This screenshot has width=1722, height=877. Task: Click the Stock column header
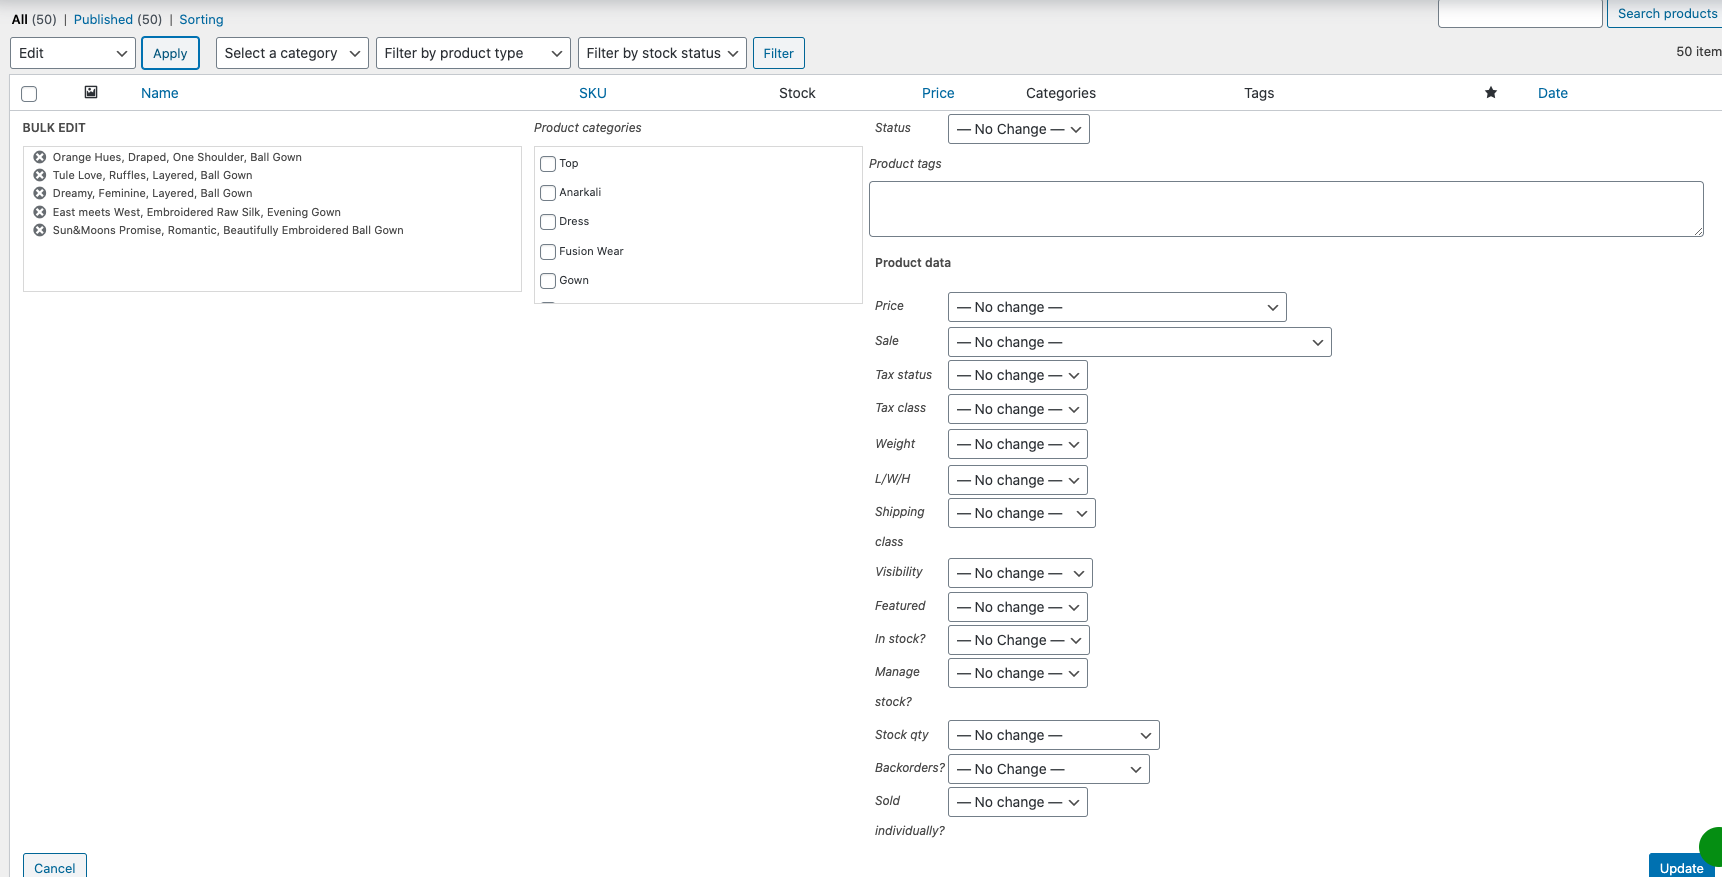coord(797,93)
